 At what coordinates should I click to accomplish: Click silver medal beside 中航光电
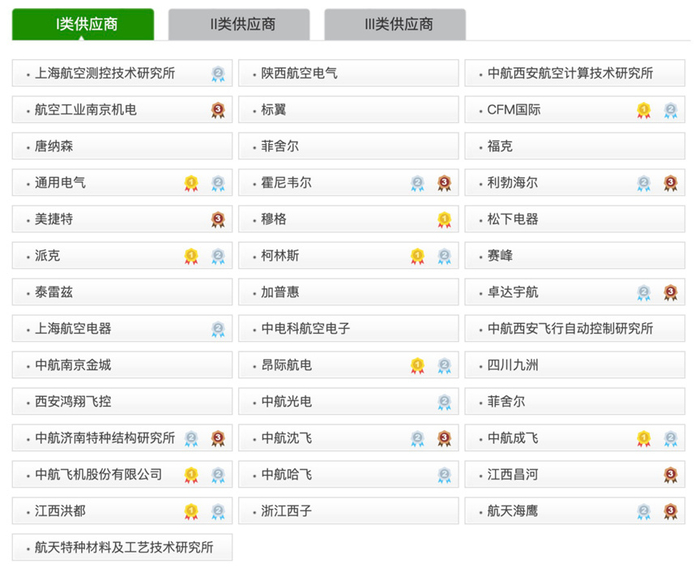point(444,402)
